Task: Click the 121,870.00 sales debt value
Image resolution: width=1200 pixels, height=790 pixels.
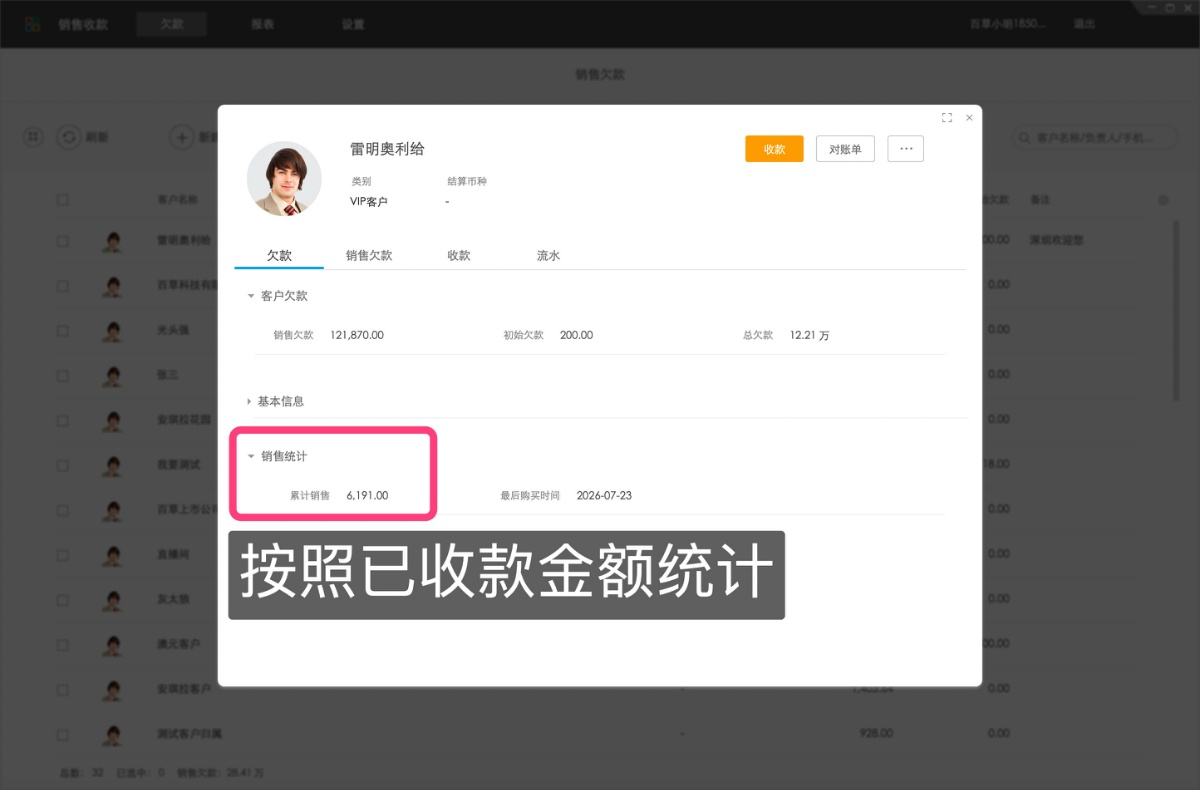Action: click(357, 335)
